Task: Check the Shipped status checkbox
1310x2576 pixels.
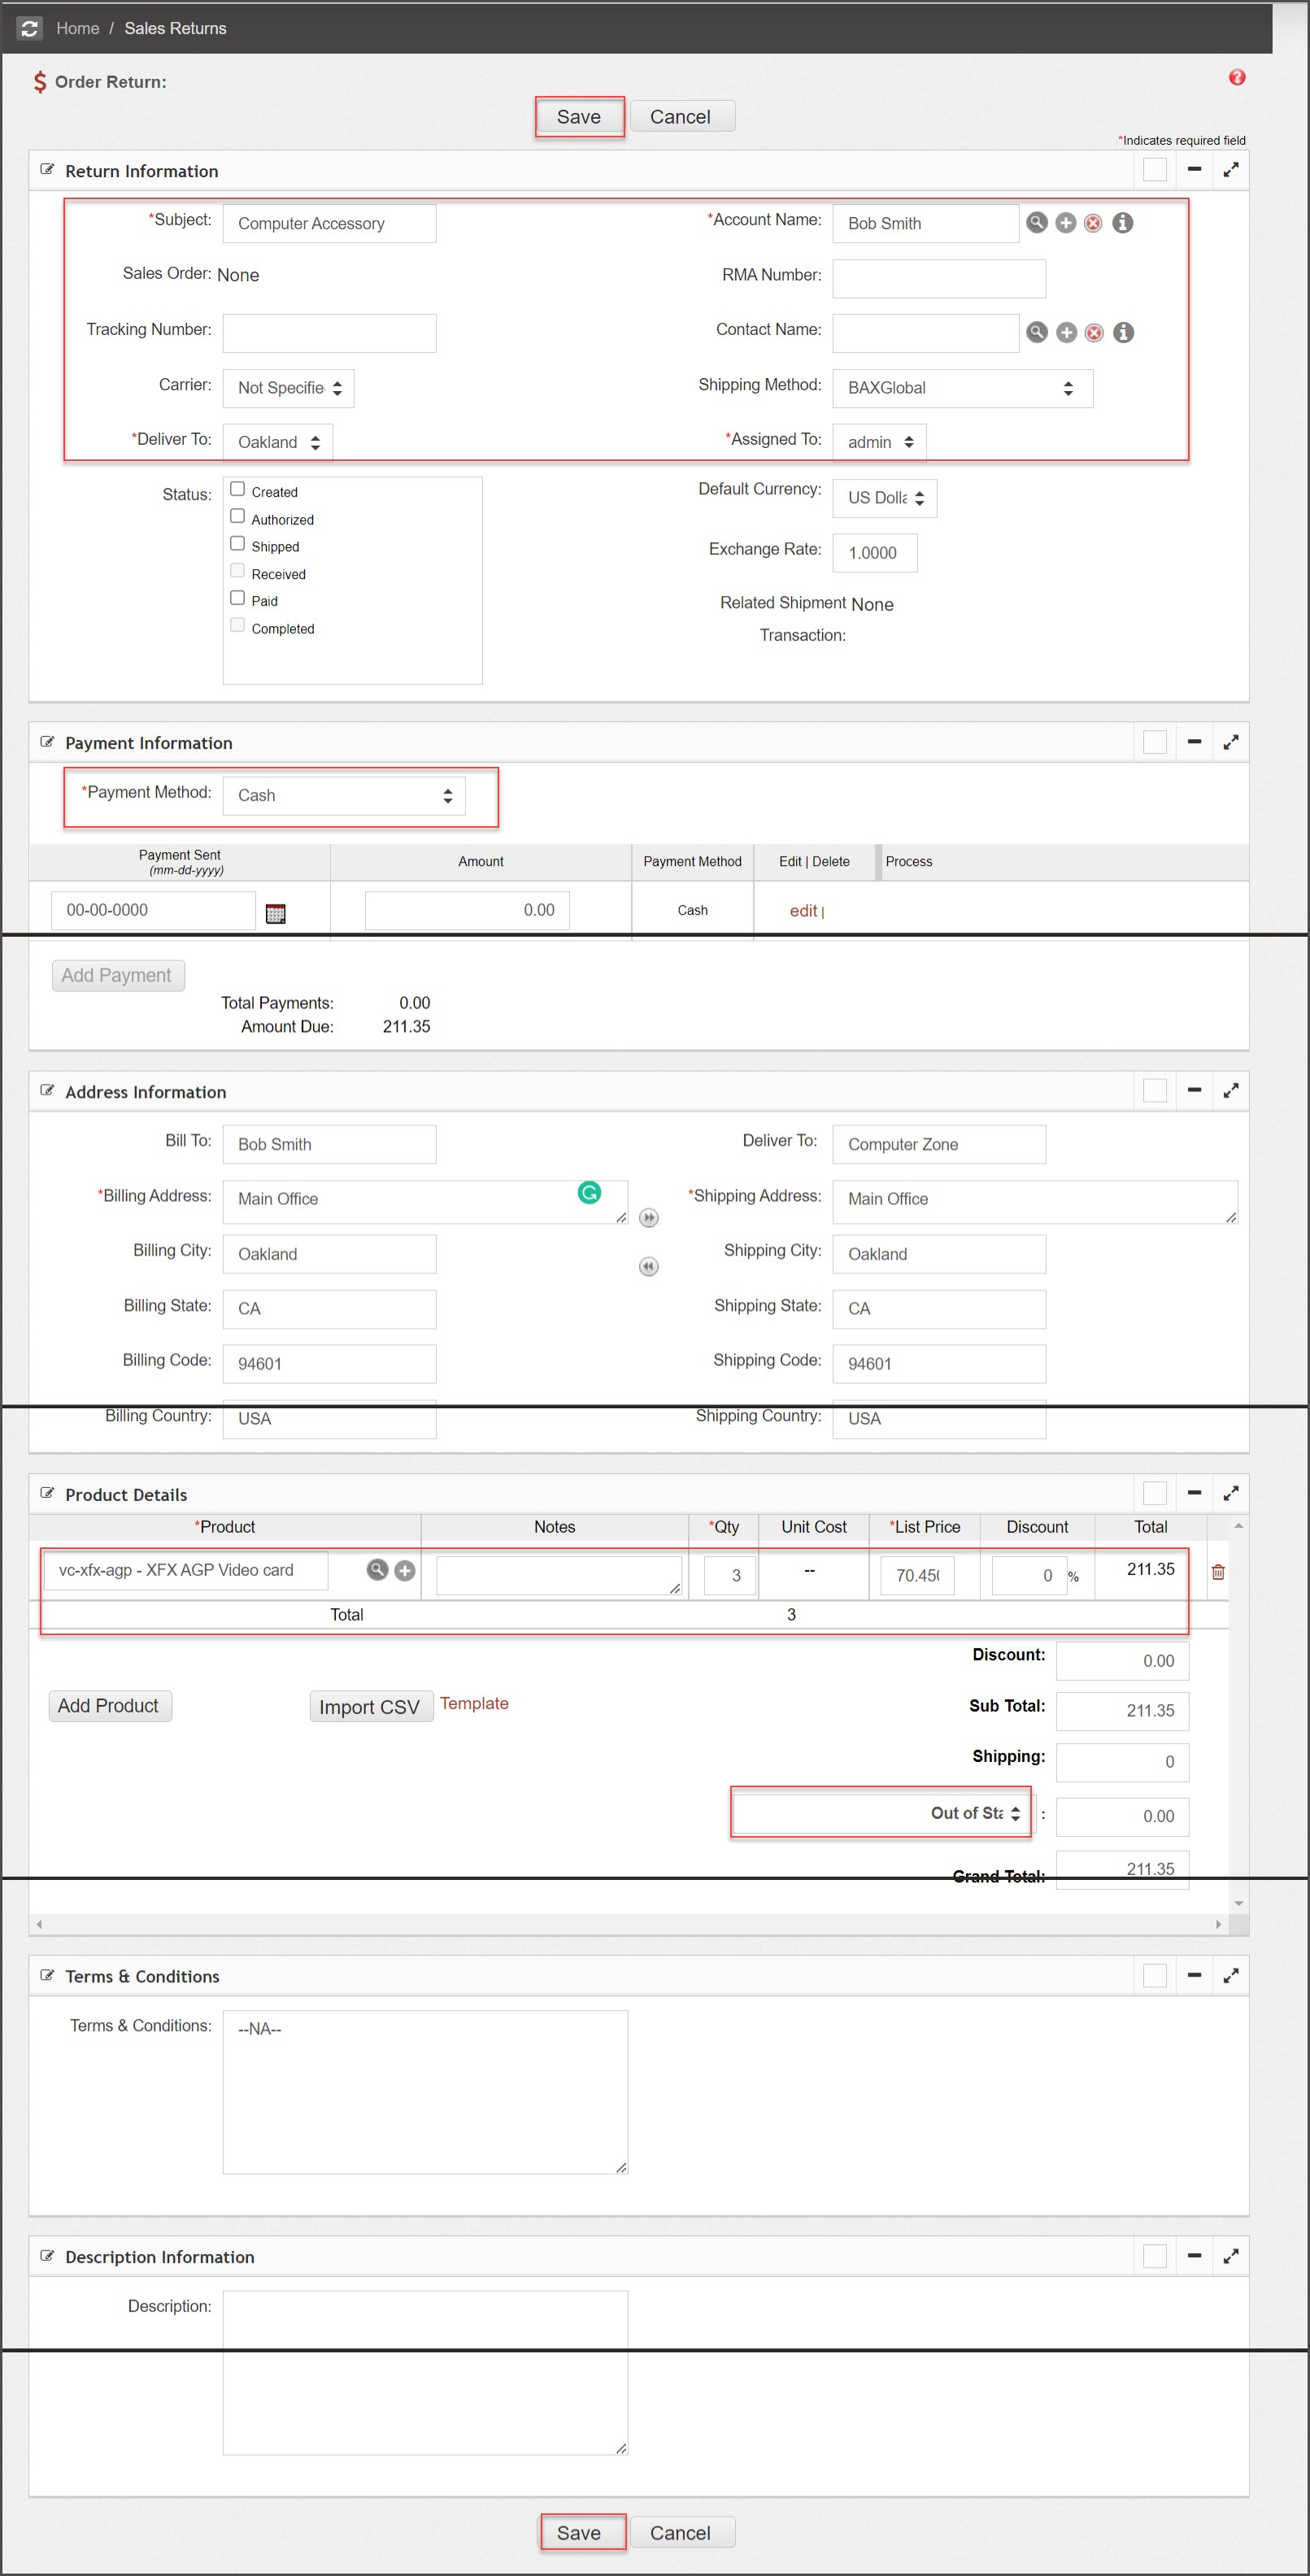Action: pyautogui.click(x=237, y=543)
